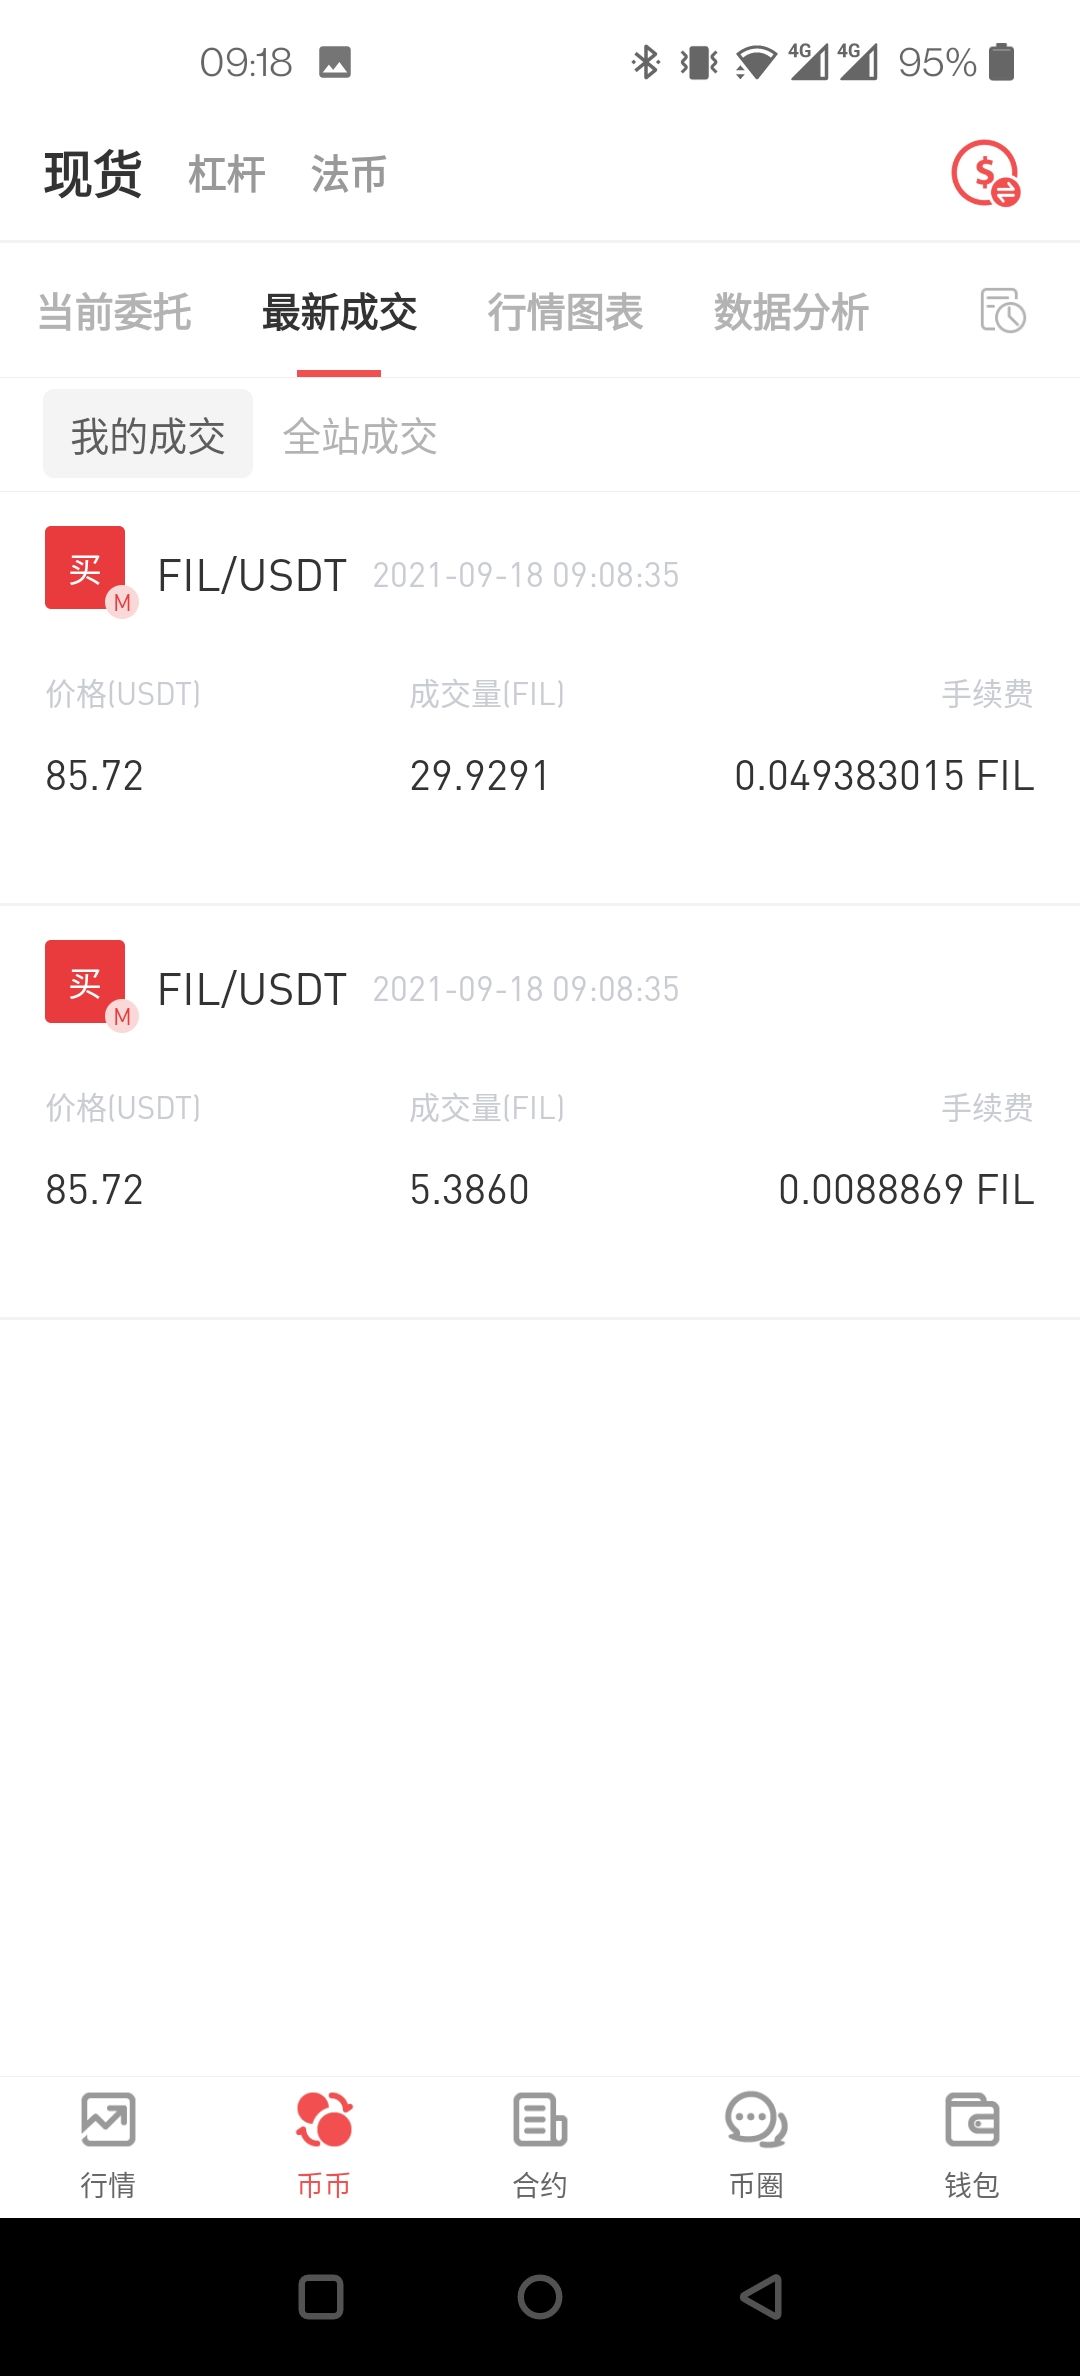Screen dimensions: 1080x2376
Task: Go to 行情 market tab icon
Action: tap(108, 2119)
